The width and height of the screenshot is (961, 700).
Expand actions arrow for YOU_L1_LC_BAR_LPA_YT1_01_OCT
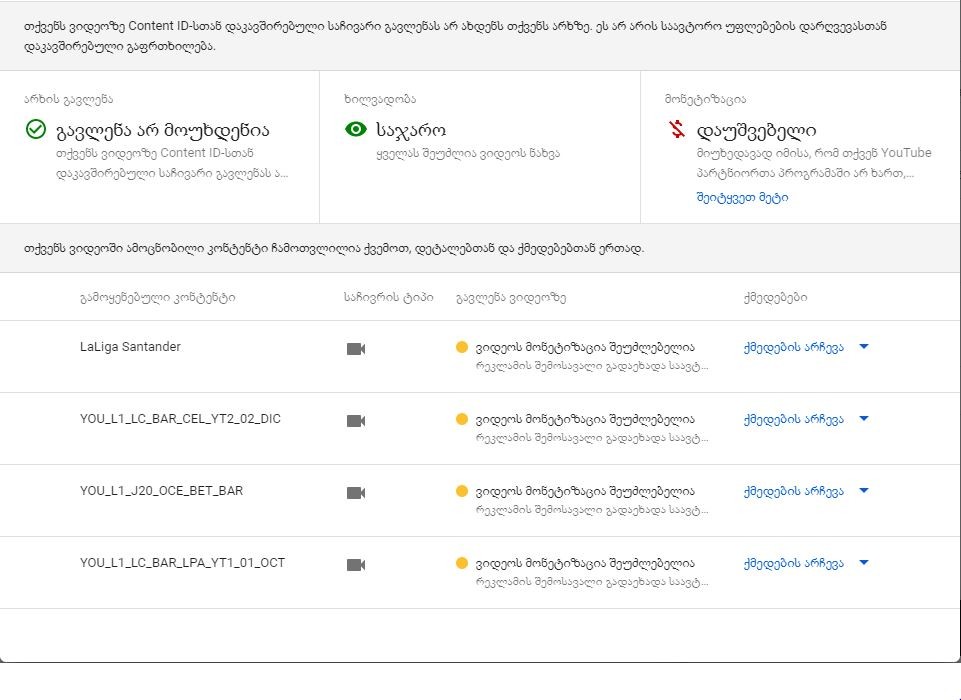point(864,563)
